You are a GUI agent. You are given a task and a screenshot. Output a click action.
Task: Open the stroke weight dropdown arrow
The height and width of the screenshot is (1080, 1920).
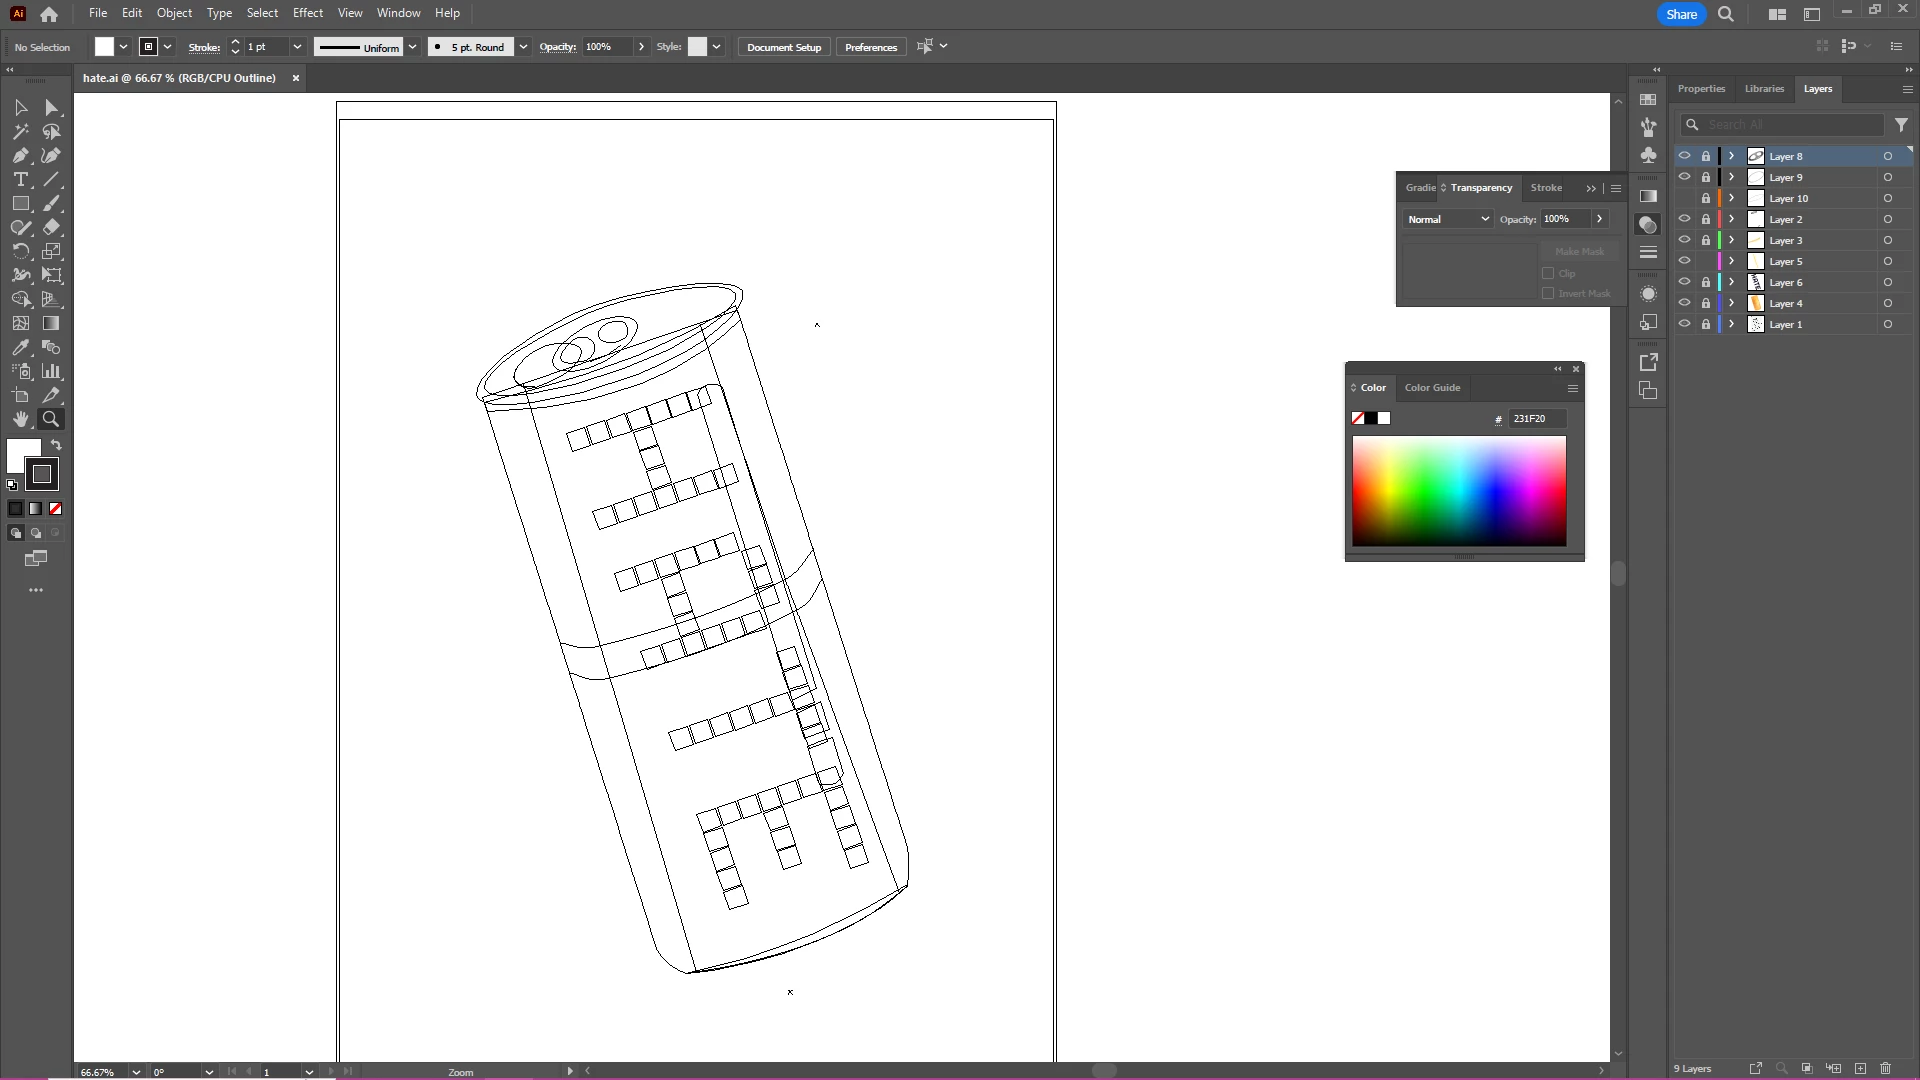click(x=297, y=47)
